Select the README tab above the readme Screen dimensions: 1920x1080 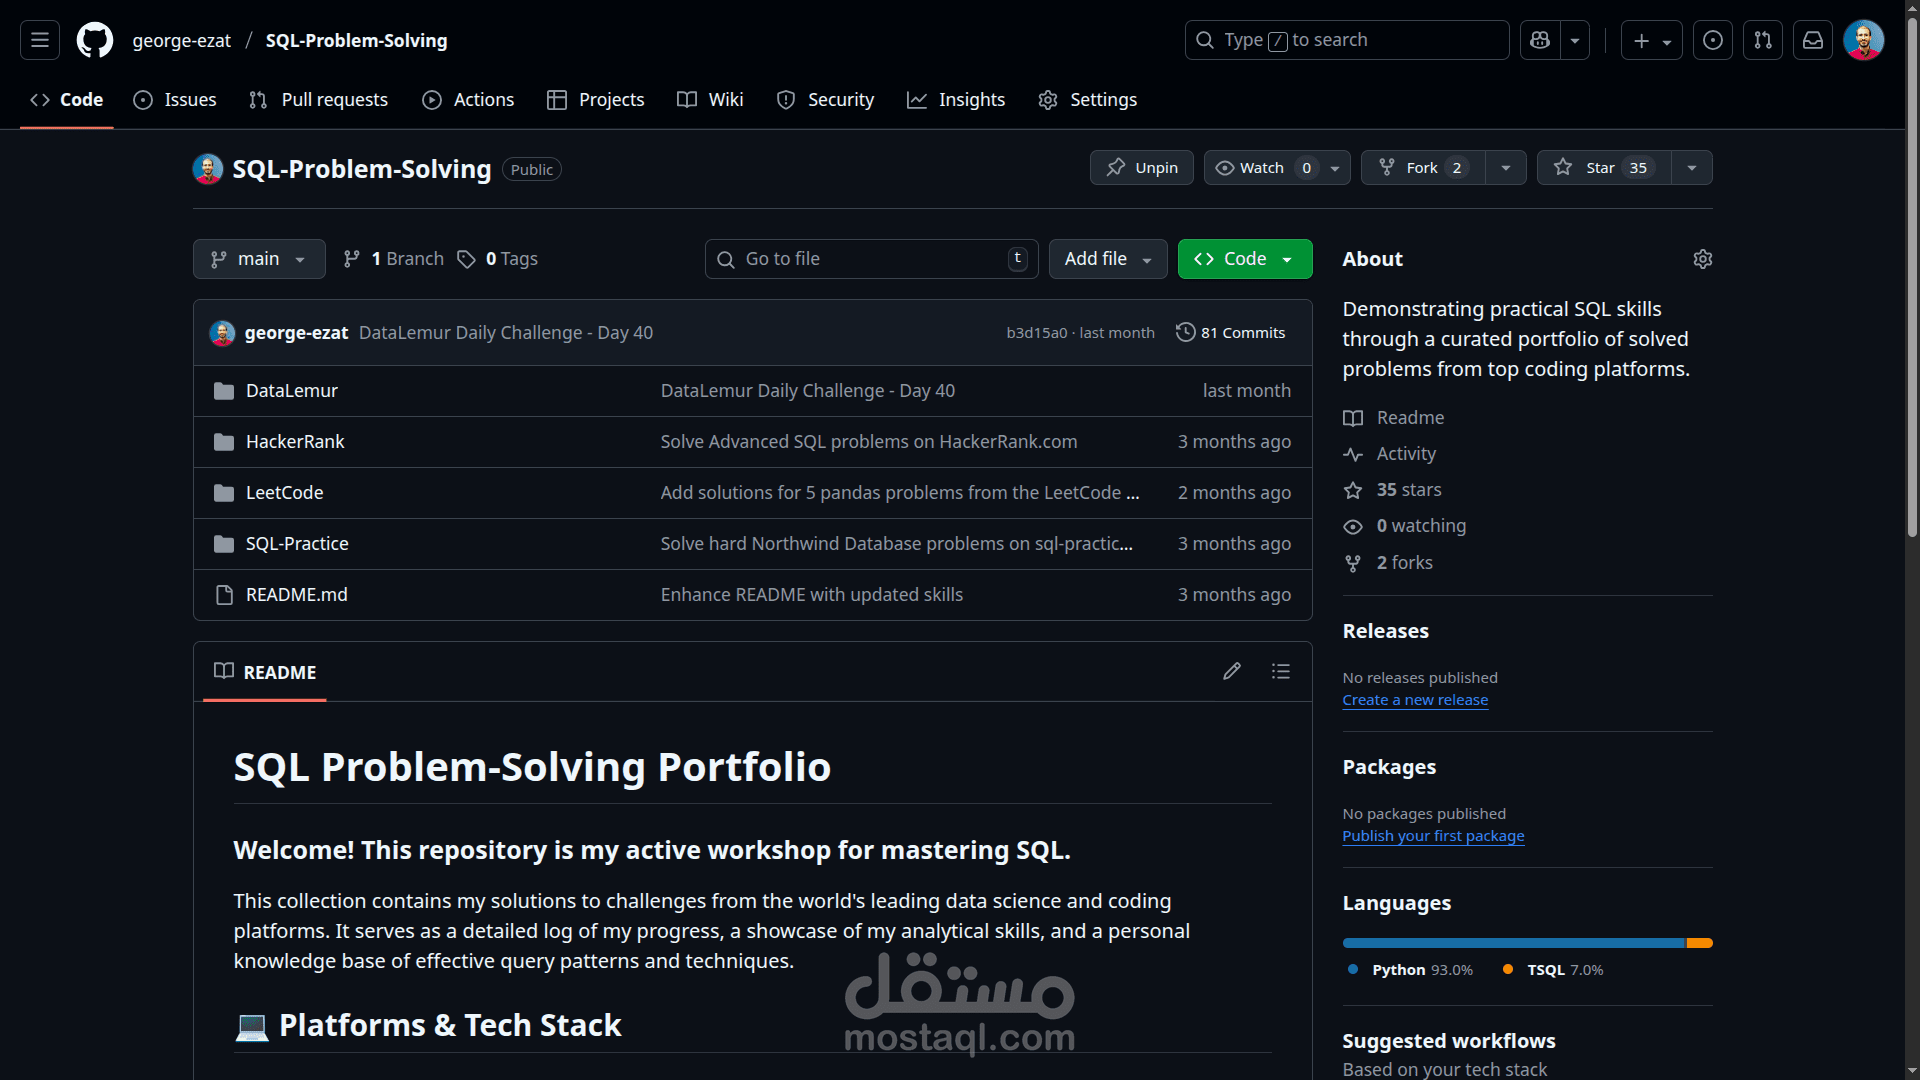265,673
